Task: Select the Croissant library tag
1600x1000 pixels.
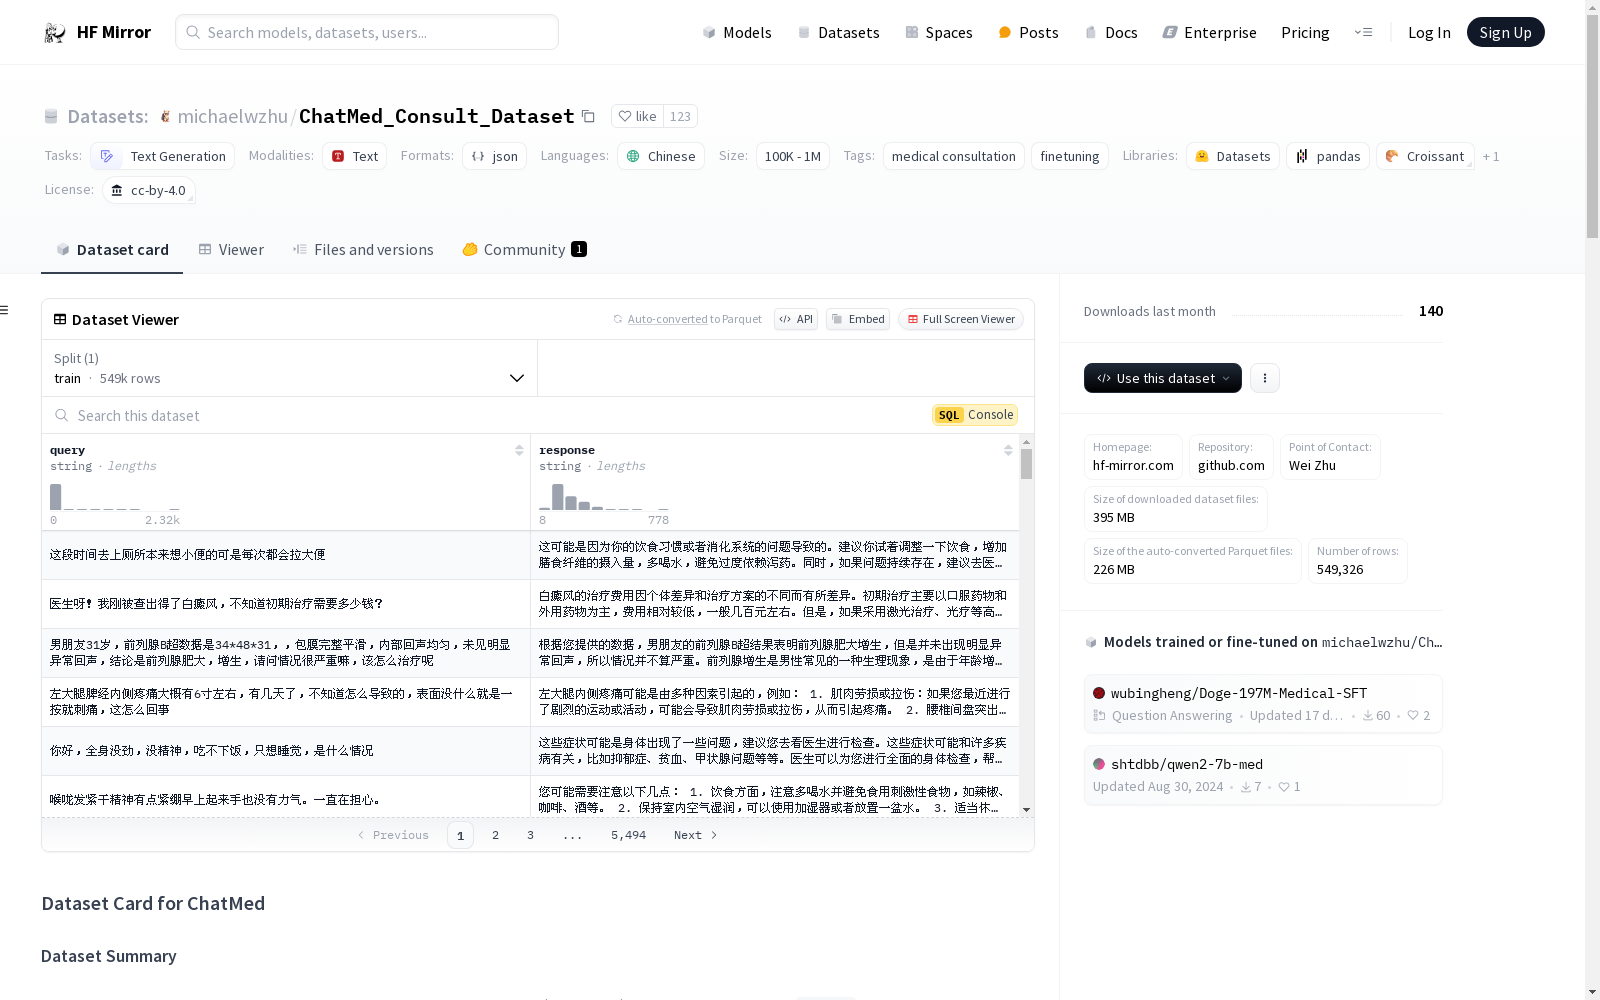Action: [1425, 156]
